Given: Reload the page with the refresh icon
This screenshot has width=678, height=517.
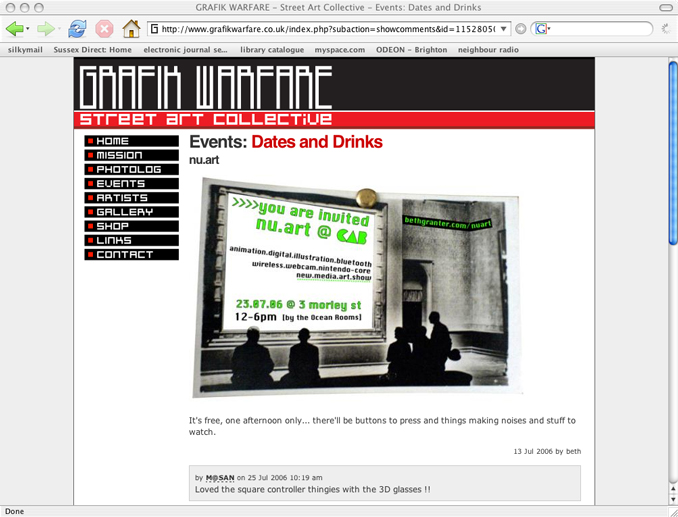Looking at the screenshot, I should coord(77,29).
